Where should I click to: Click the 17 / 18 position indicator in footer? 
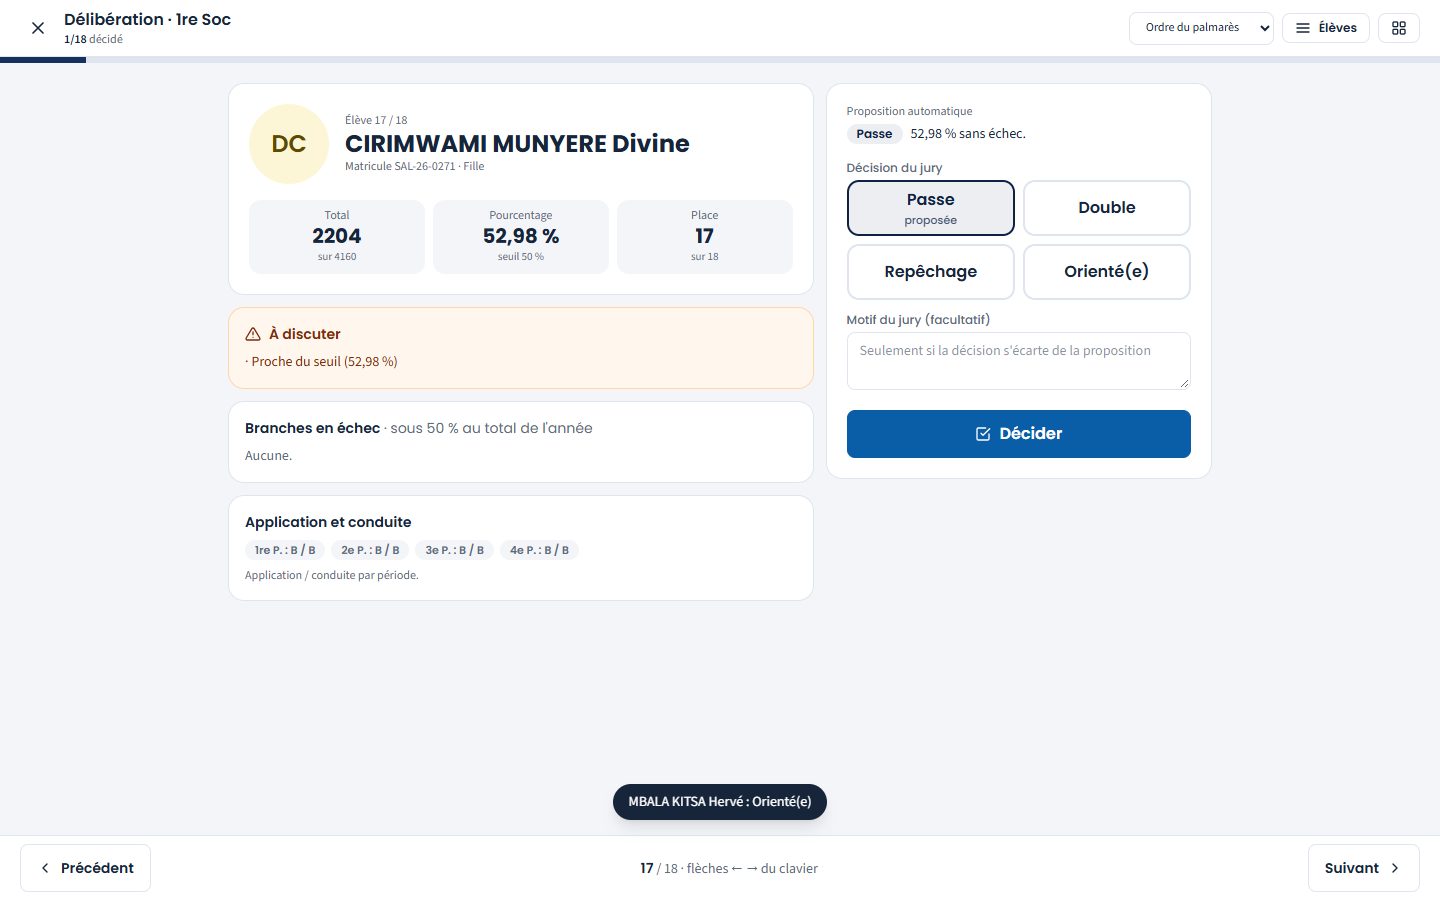click(x=659, y=868)
